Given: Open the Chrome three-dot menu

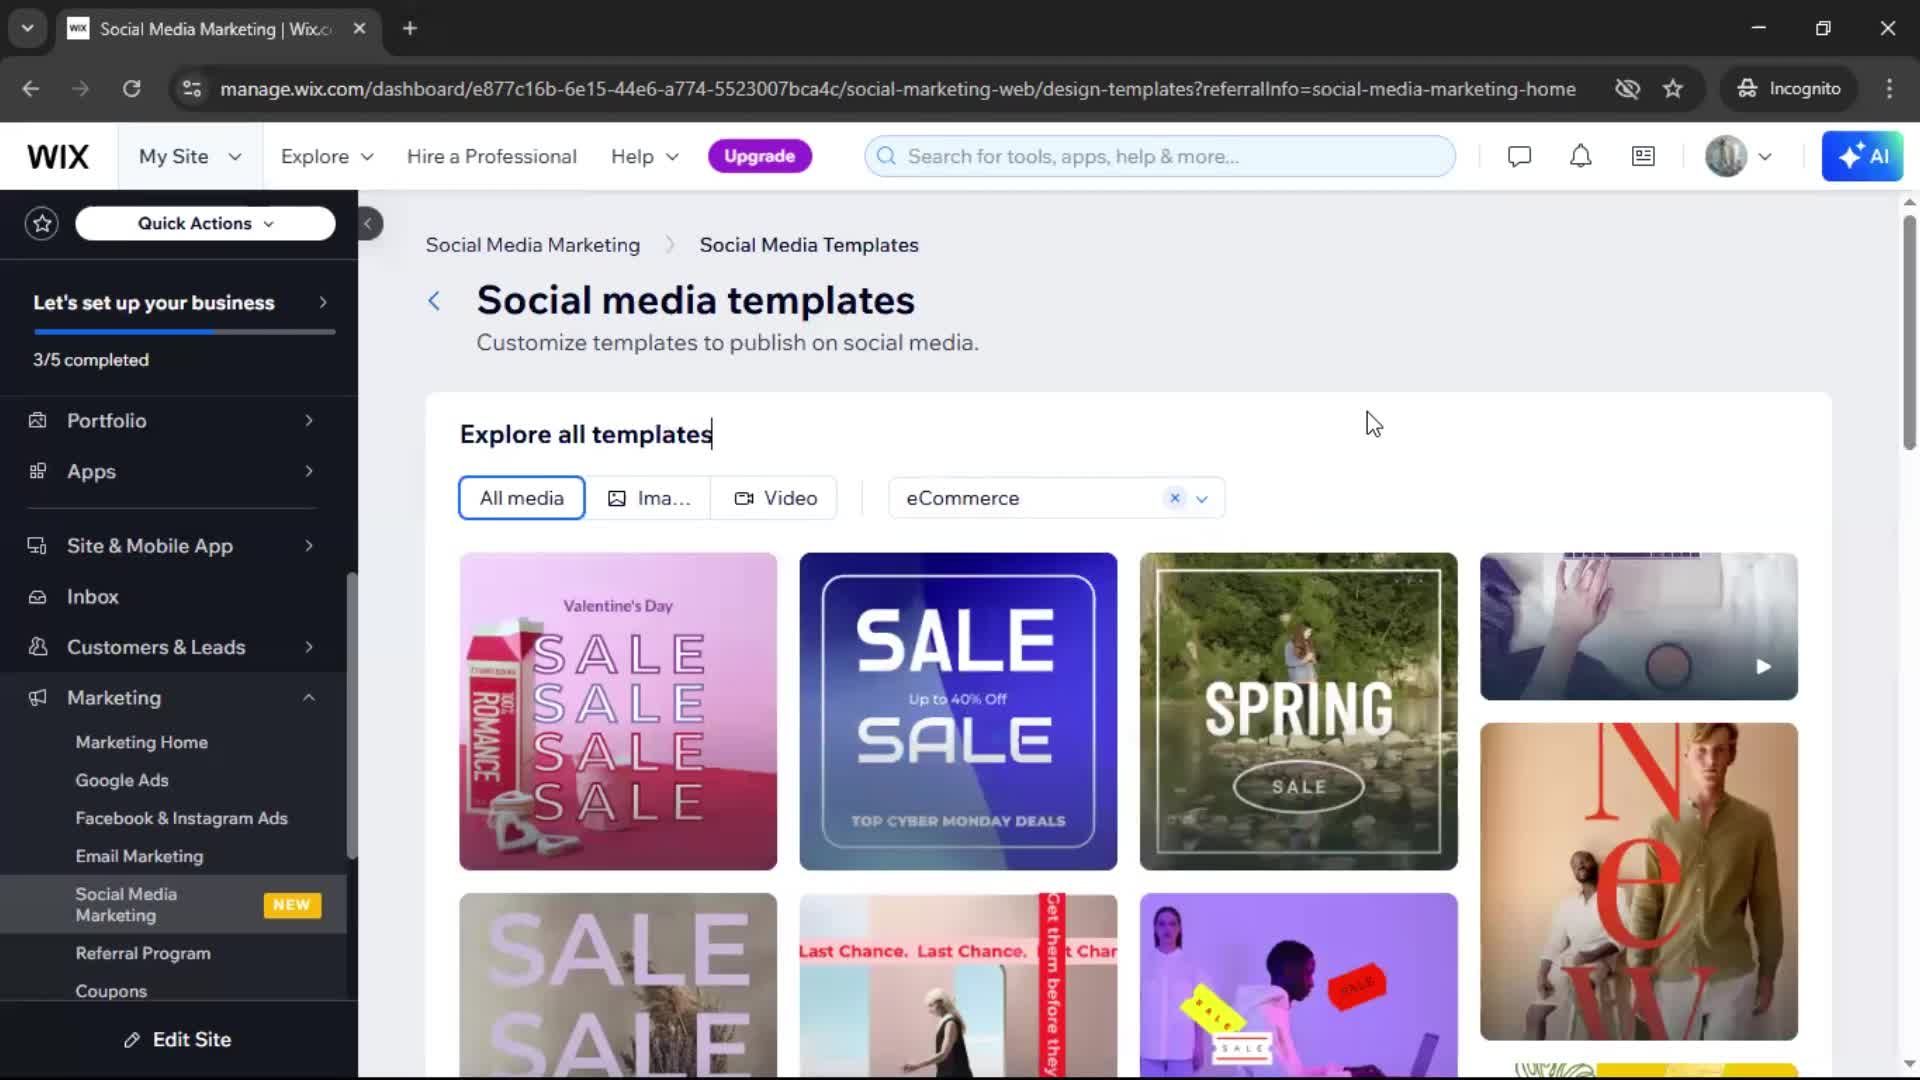Looking at the screenshot, I should point(1889,88).
